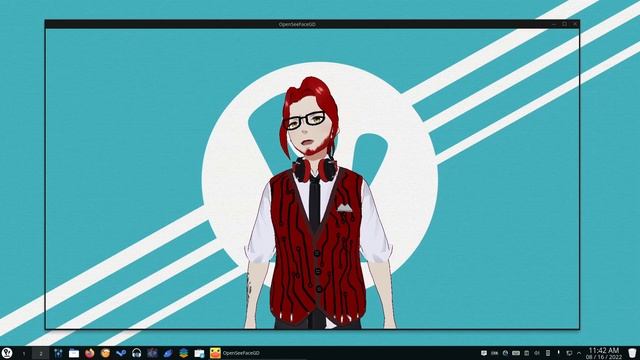
Task: Open the blue planet app icon in taskbar
Action: 168,353
